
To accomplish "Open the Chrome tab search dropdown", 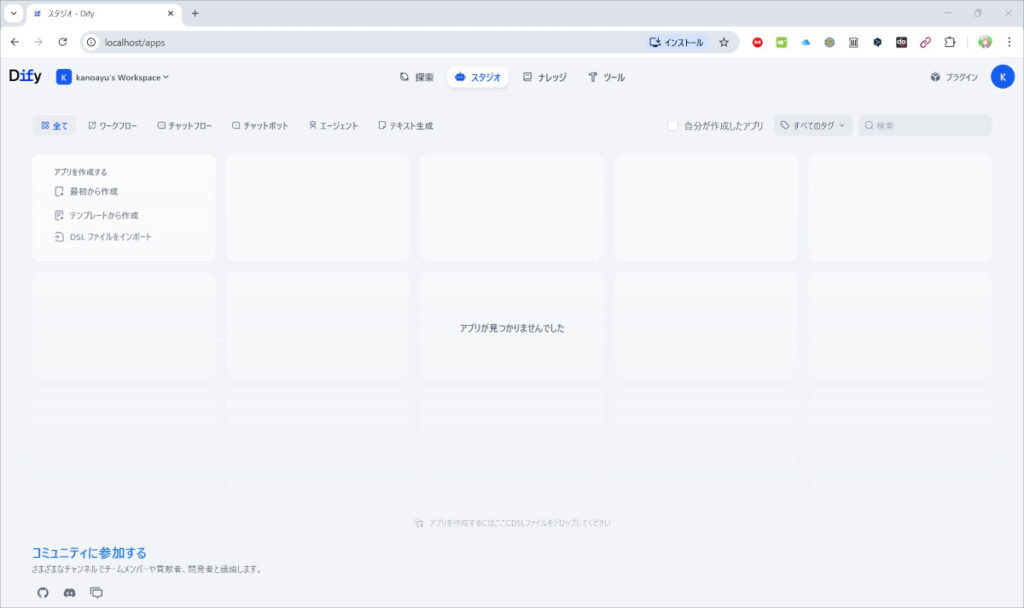I will tap(14, 13).
